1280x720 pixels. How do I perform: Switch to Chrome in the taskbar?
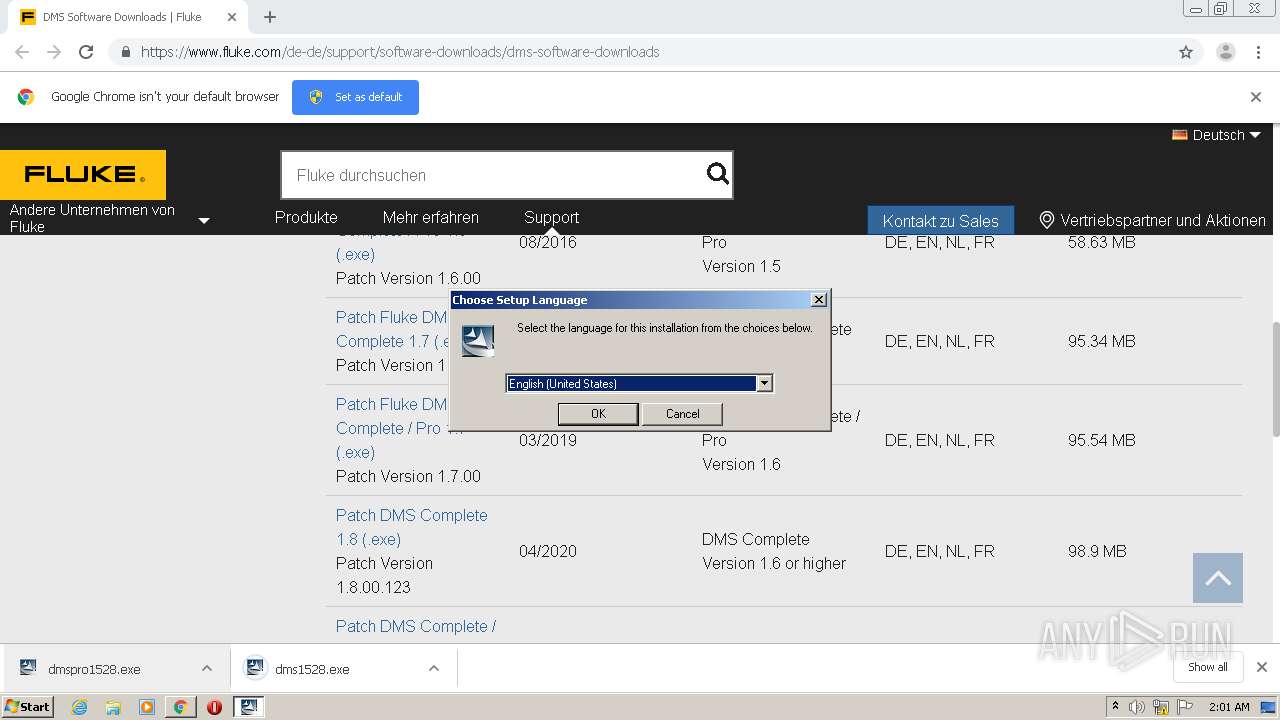(x=180, y=707)
